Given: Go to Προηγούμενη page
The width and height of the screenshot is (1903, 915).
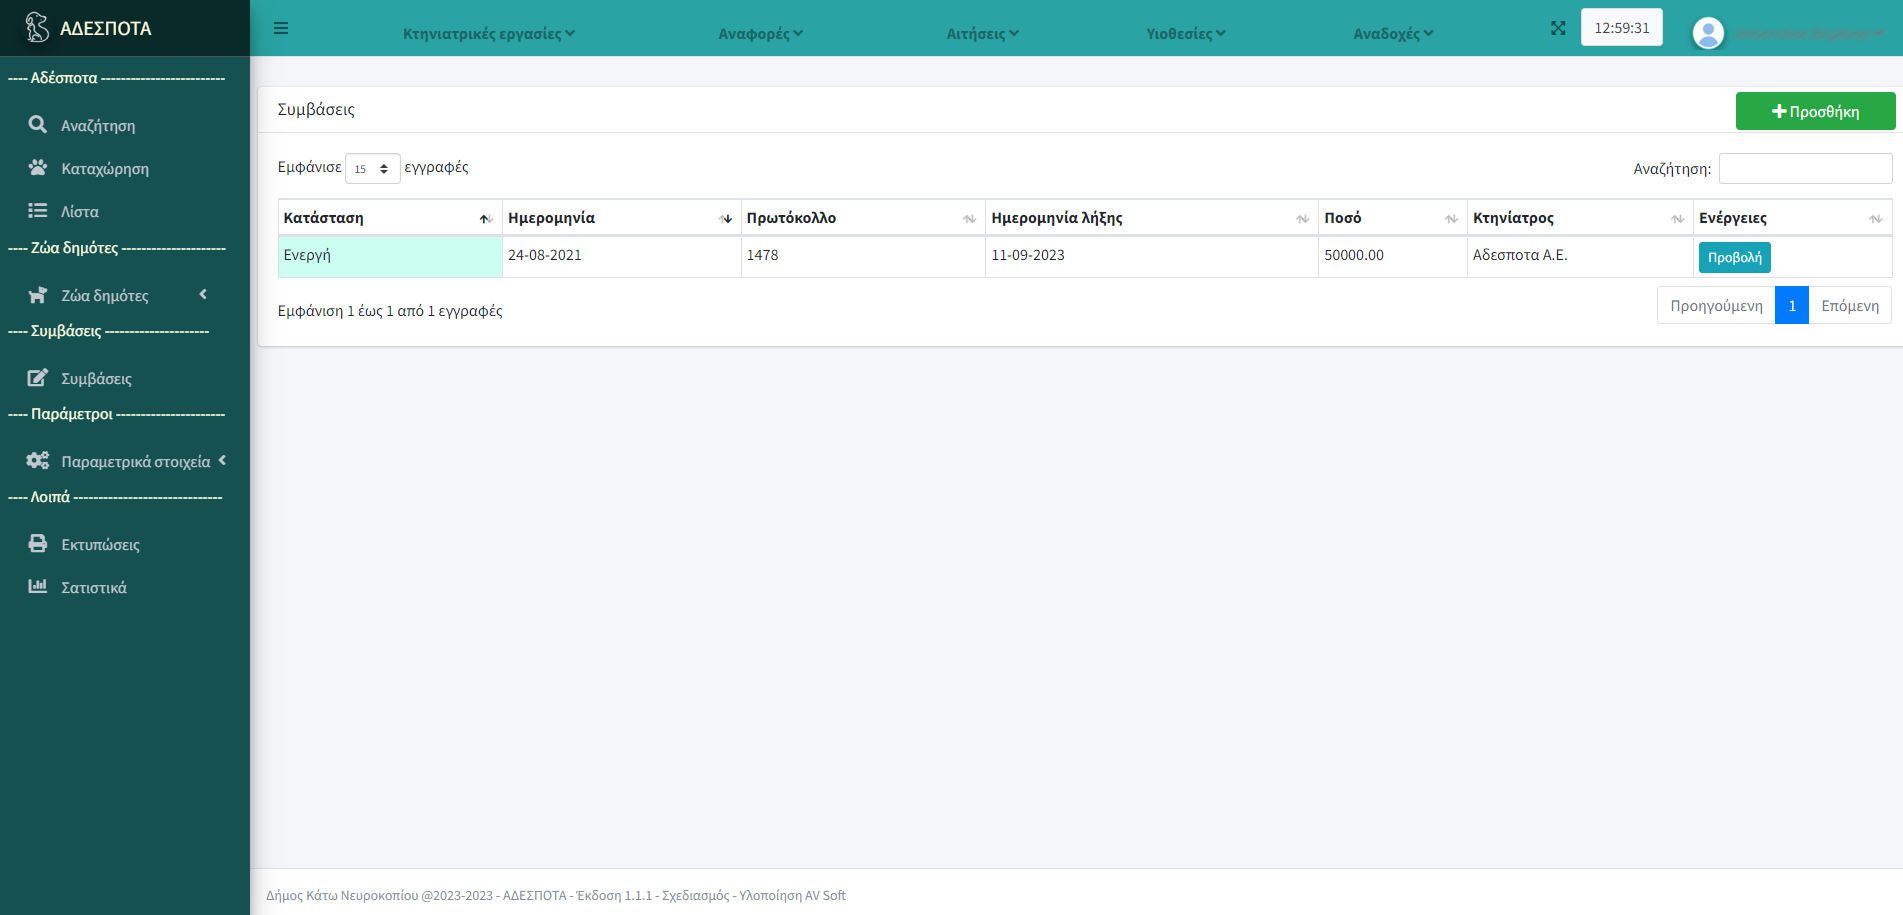Looking at the screenshot, I should 1716,305.
